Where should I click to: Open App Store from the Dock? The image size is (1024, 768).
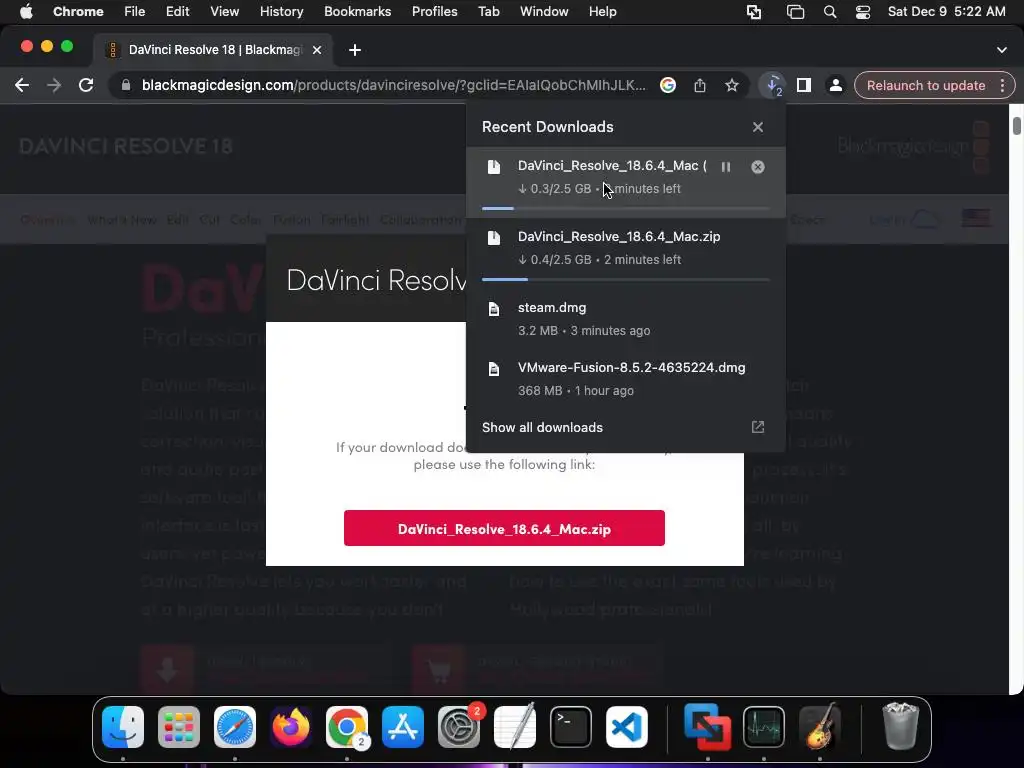[x=403, y=727]
